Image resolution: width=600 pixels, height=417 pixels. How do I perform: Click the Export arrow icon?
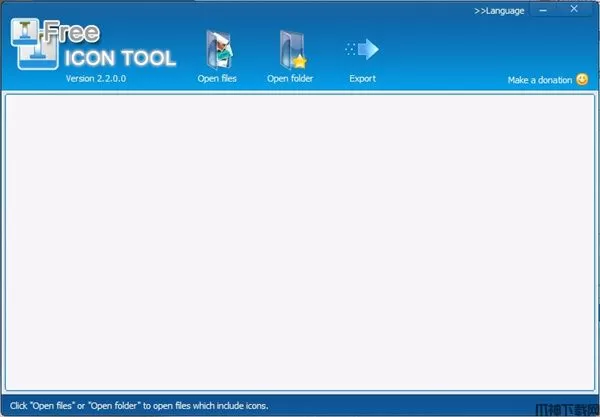362,49
